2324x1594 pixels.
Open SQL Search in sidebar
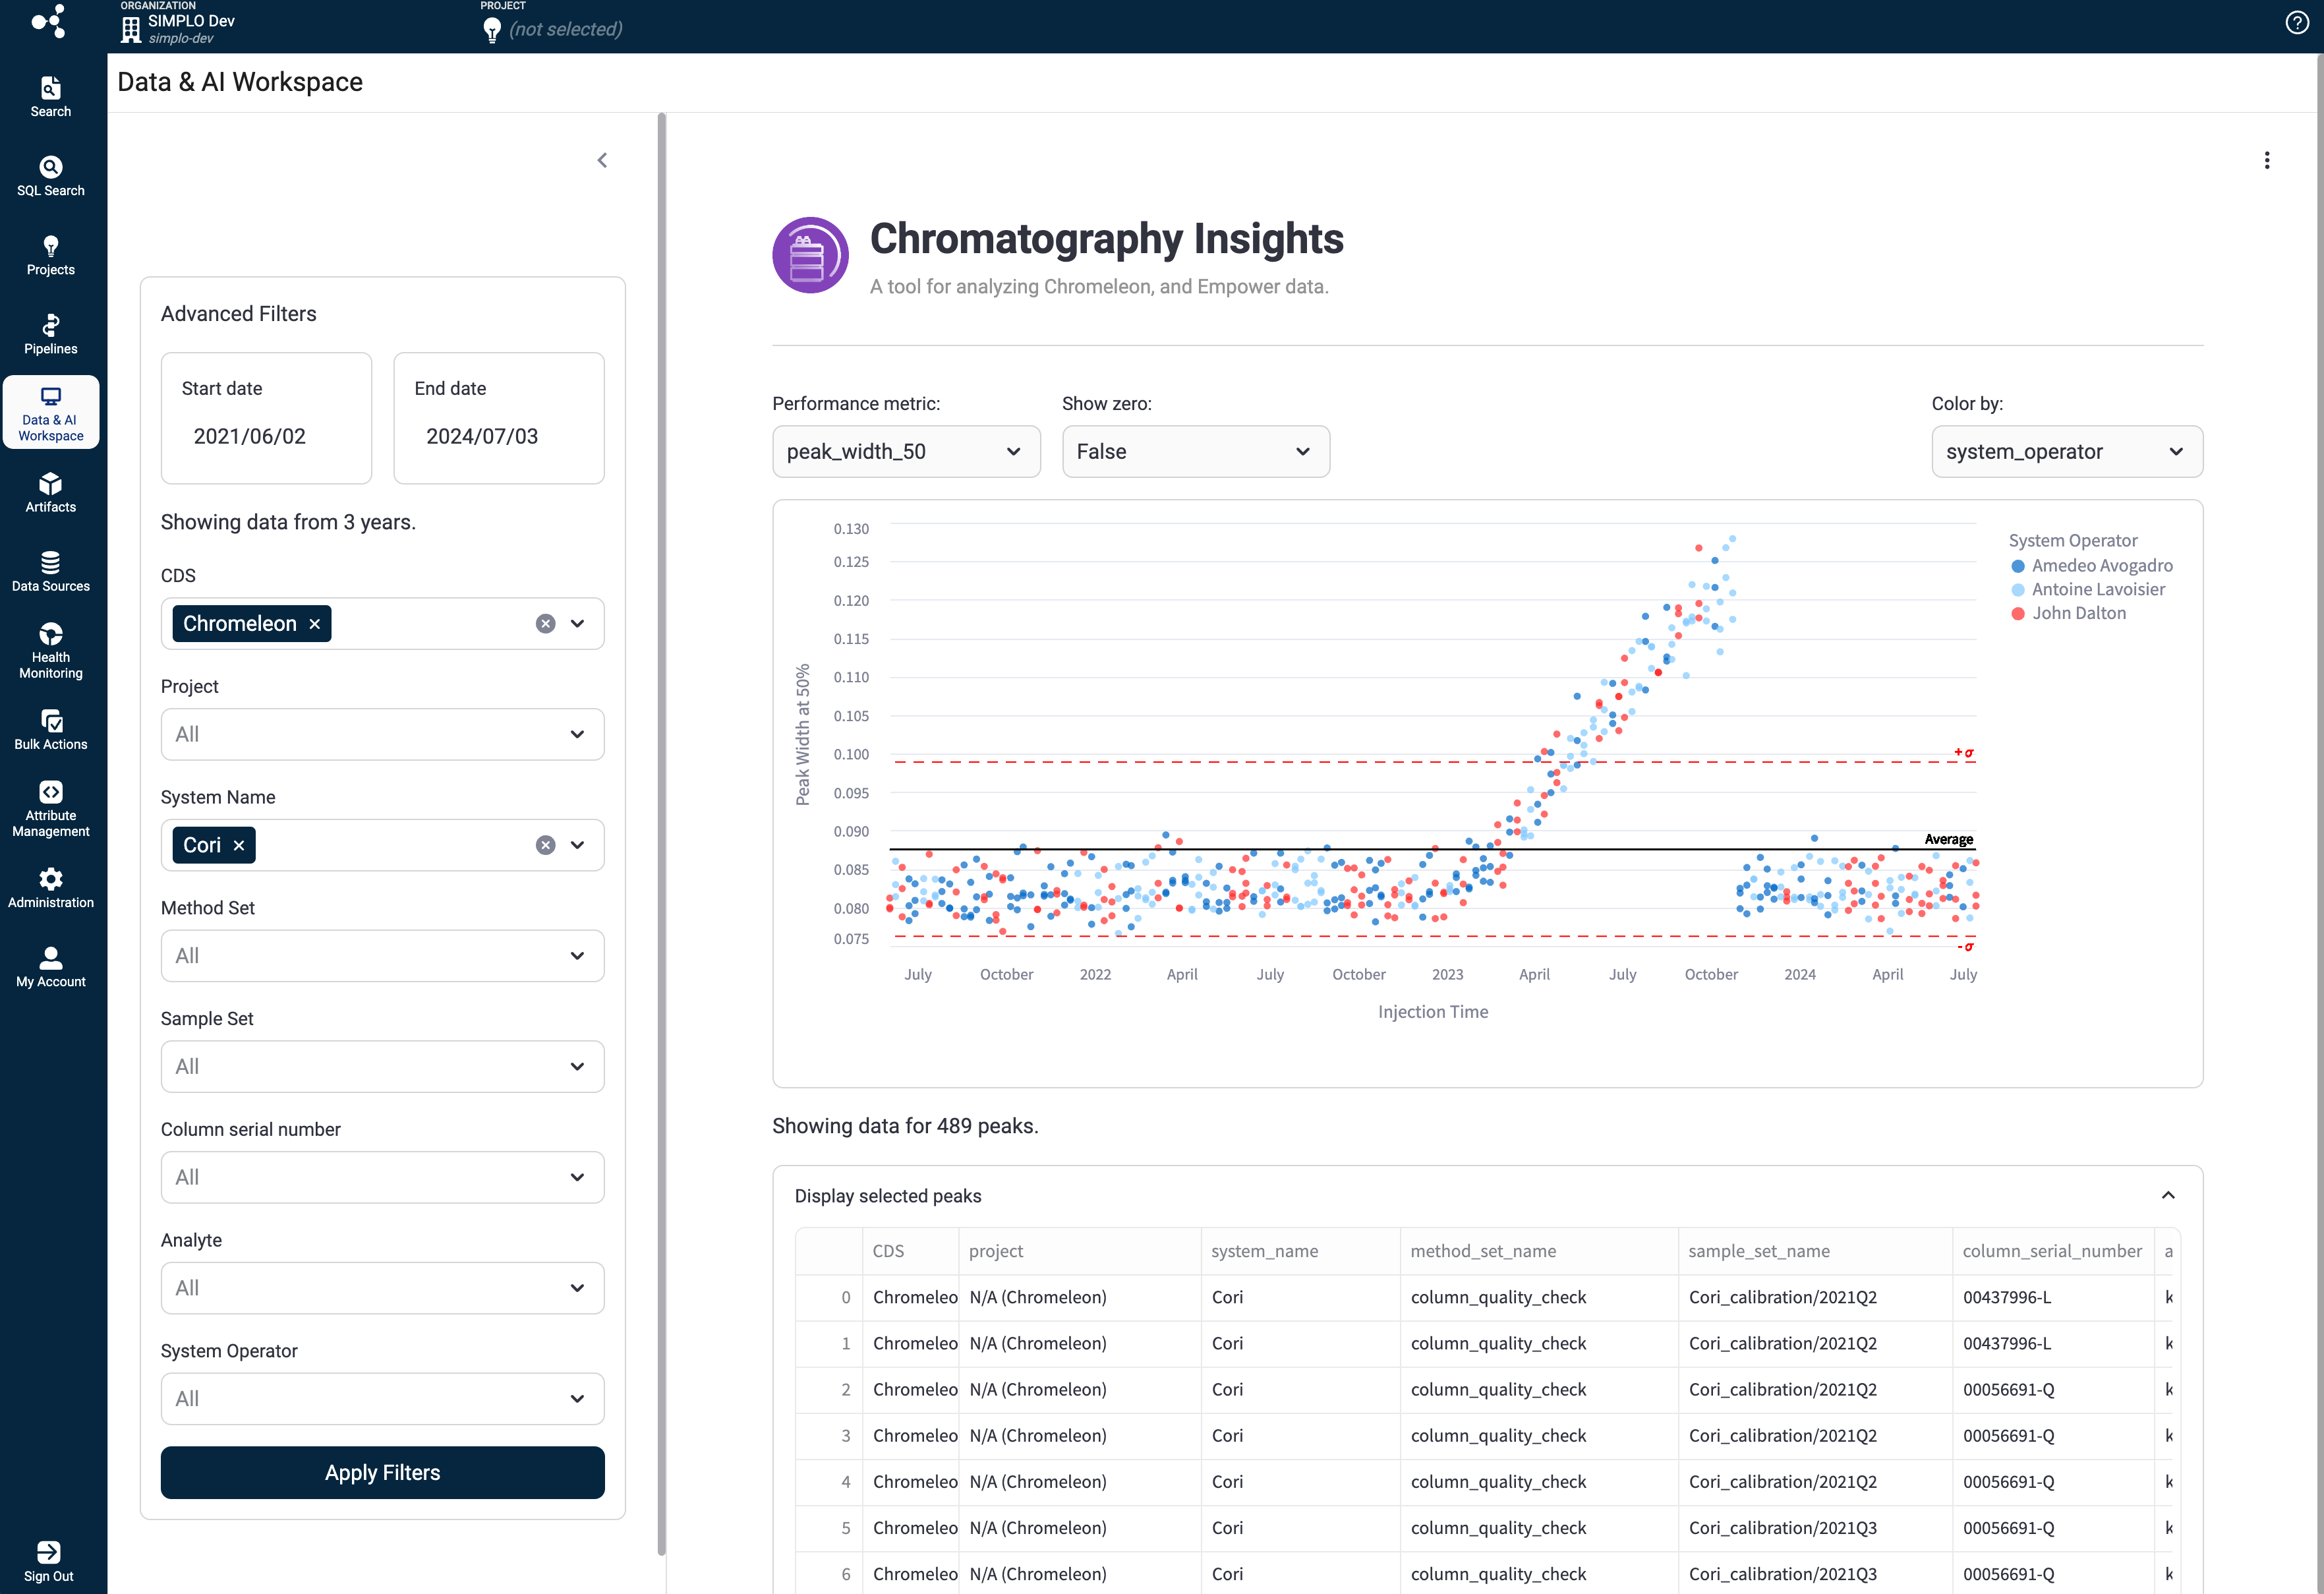tap(50, 176)
